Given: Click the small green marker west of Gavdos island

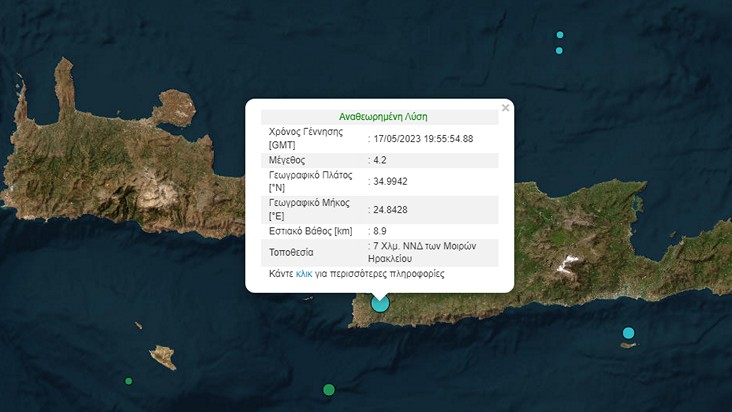Looking at the screenshot, I should click(x=128, y=381).
